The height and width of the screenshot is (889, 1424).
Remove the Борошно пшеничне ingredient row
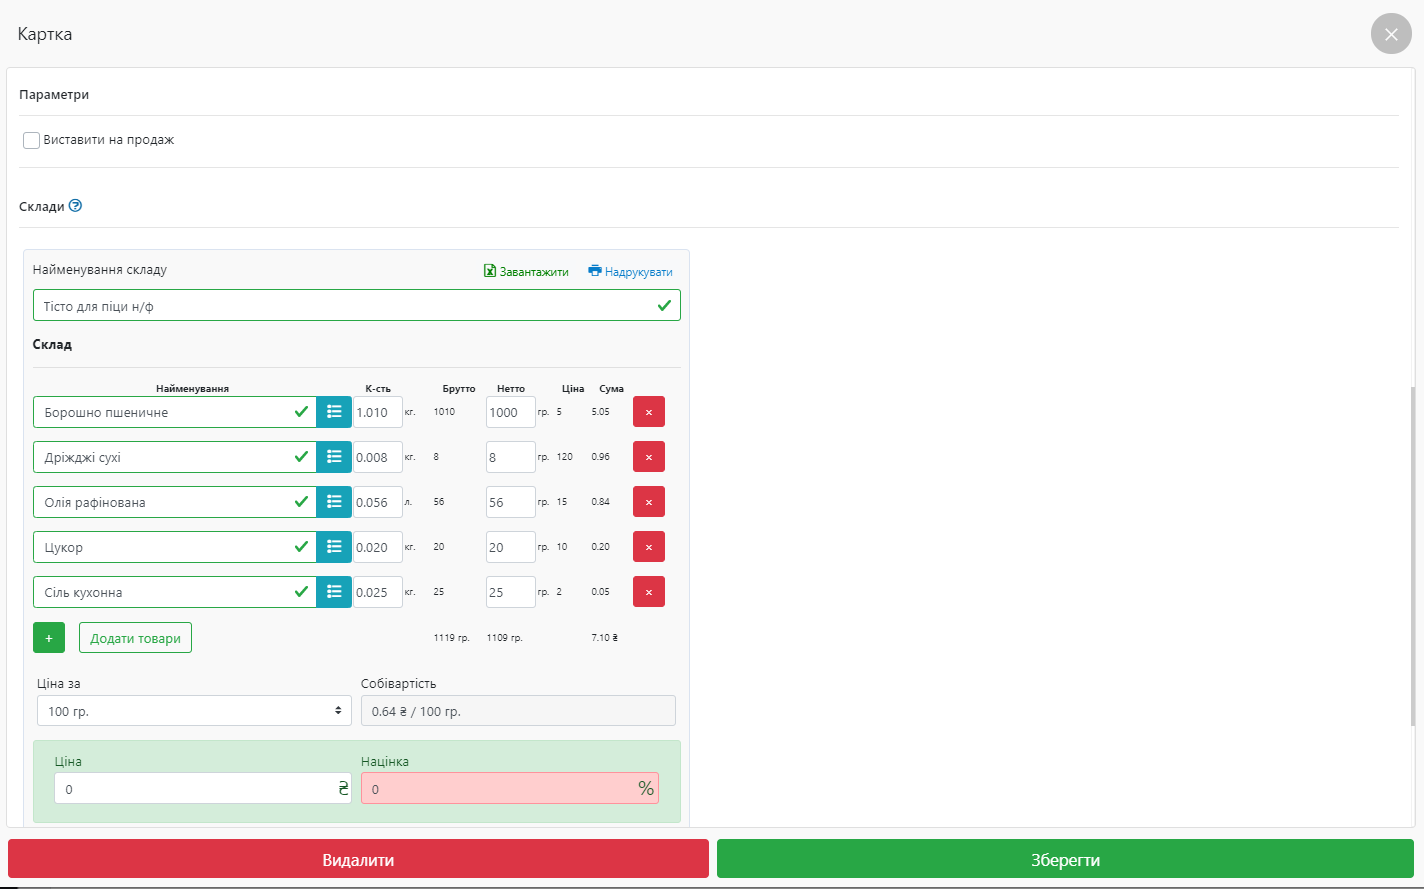point(649,412)
